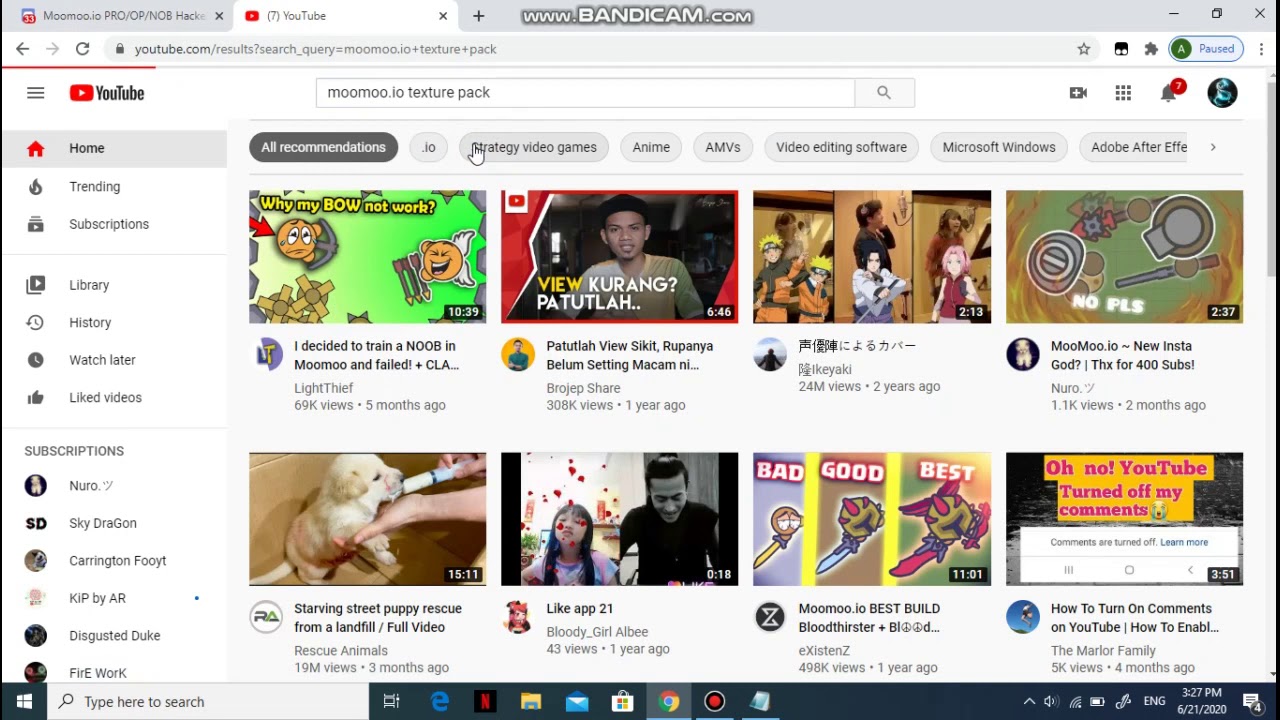
Task: Select Home in the sidebar
Action: (114, 148)
